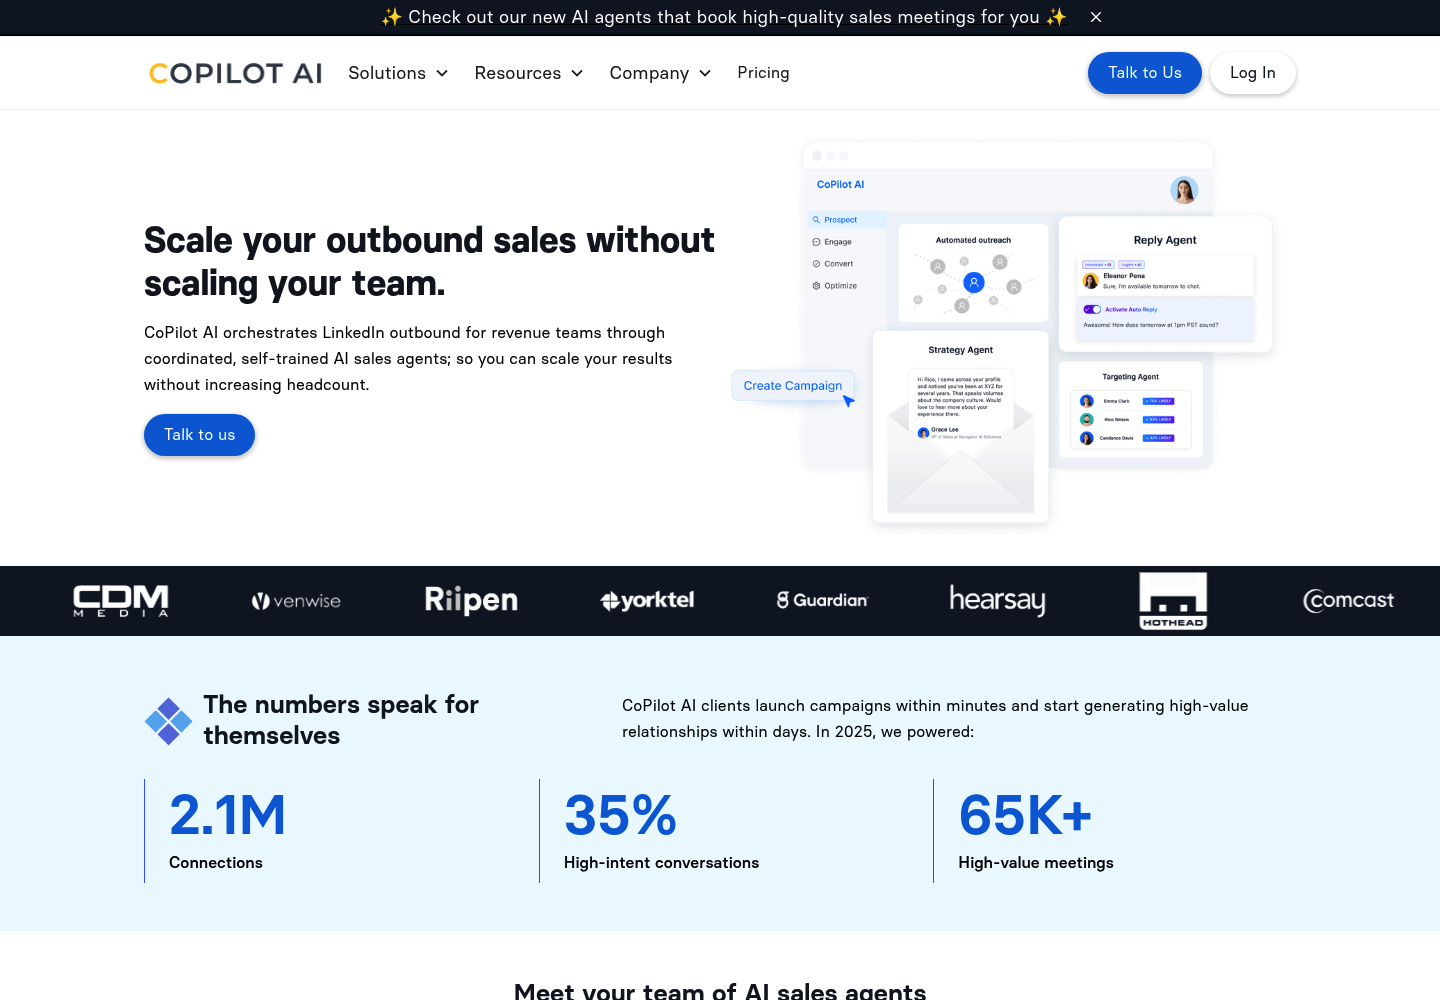Toggle Activate Auto Reply switch

tap(1092, 310)
